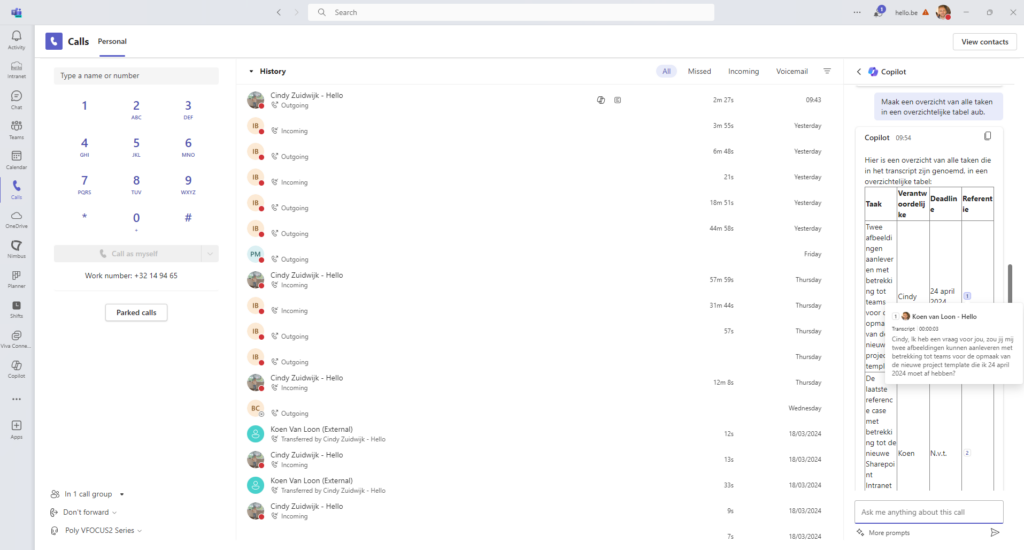
Task: Filter history to Missed calls
Action: click(699, 71)
